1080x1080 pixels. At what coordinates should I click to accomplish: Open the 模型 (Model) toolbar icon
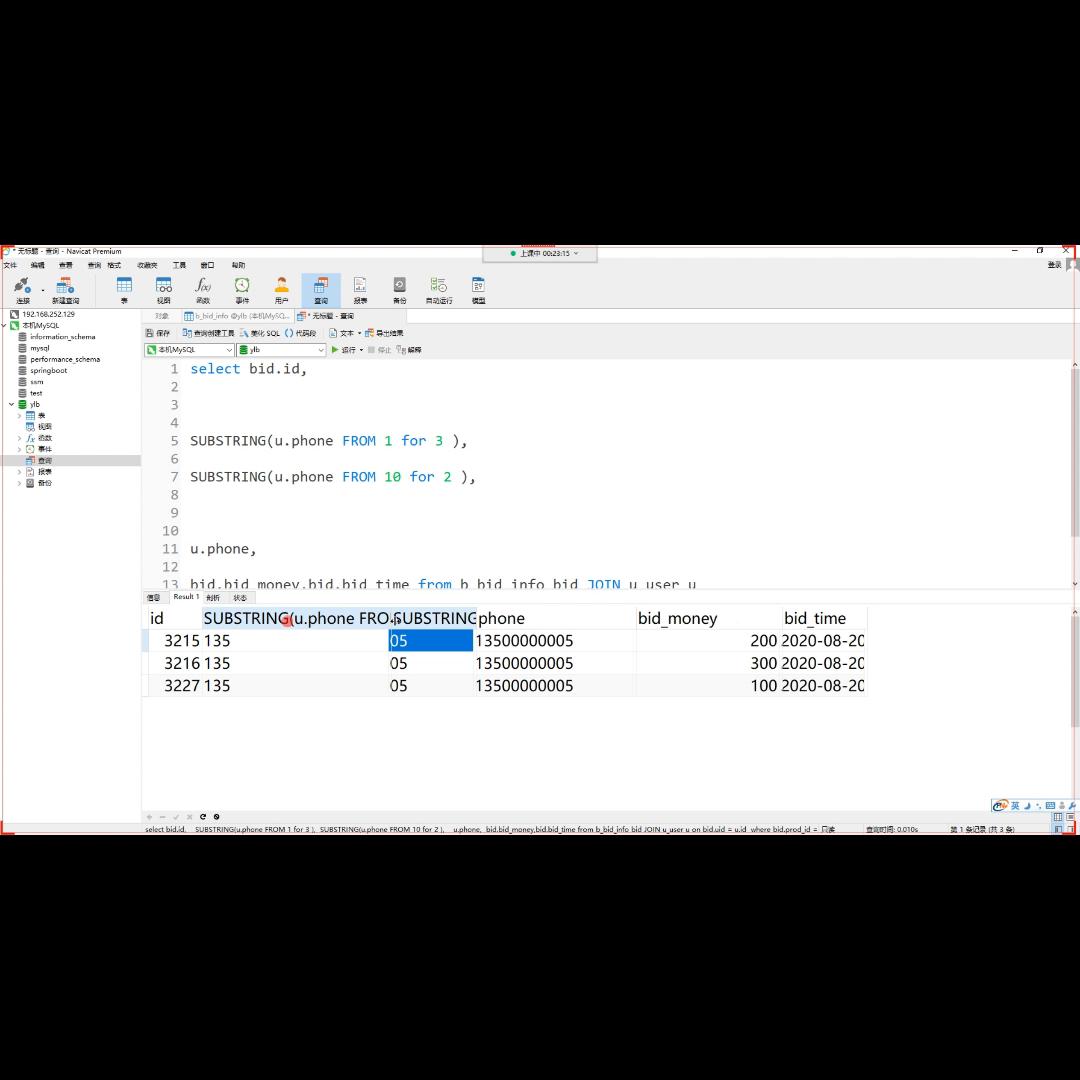[x=478, y=290]
